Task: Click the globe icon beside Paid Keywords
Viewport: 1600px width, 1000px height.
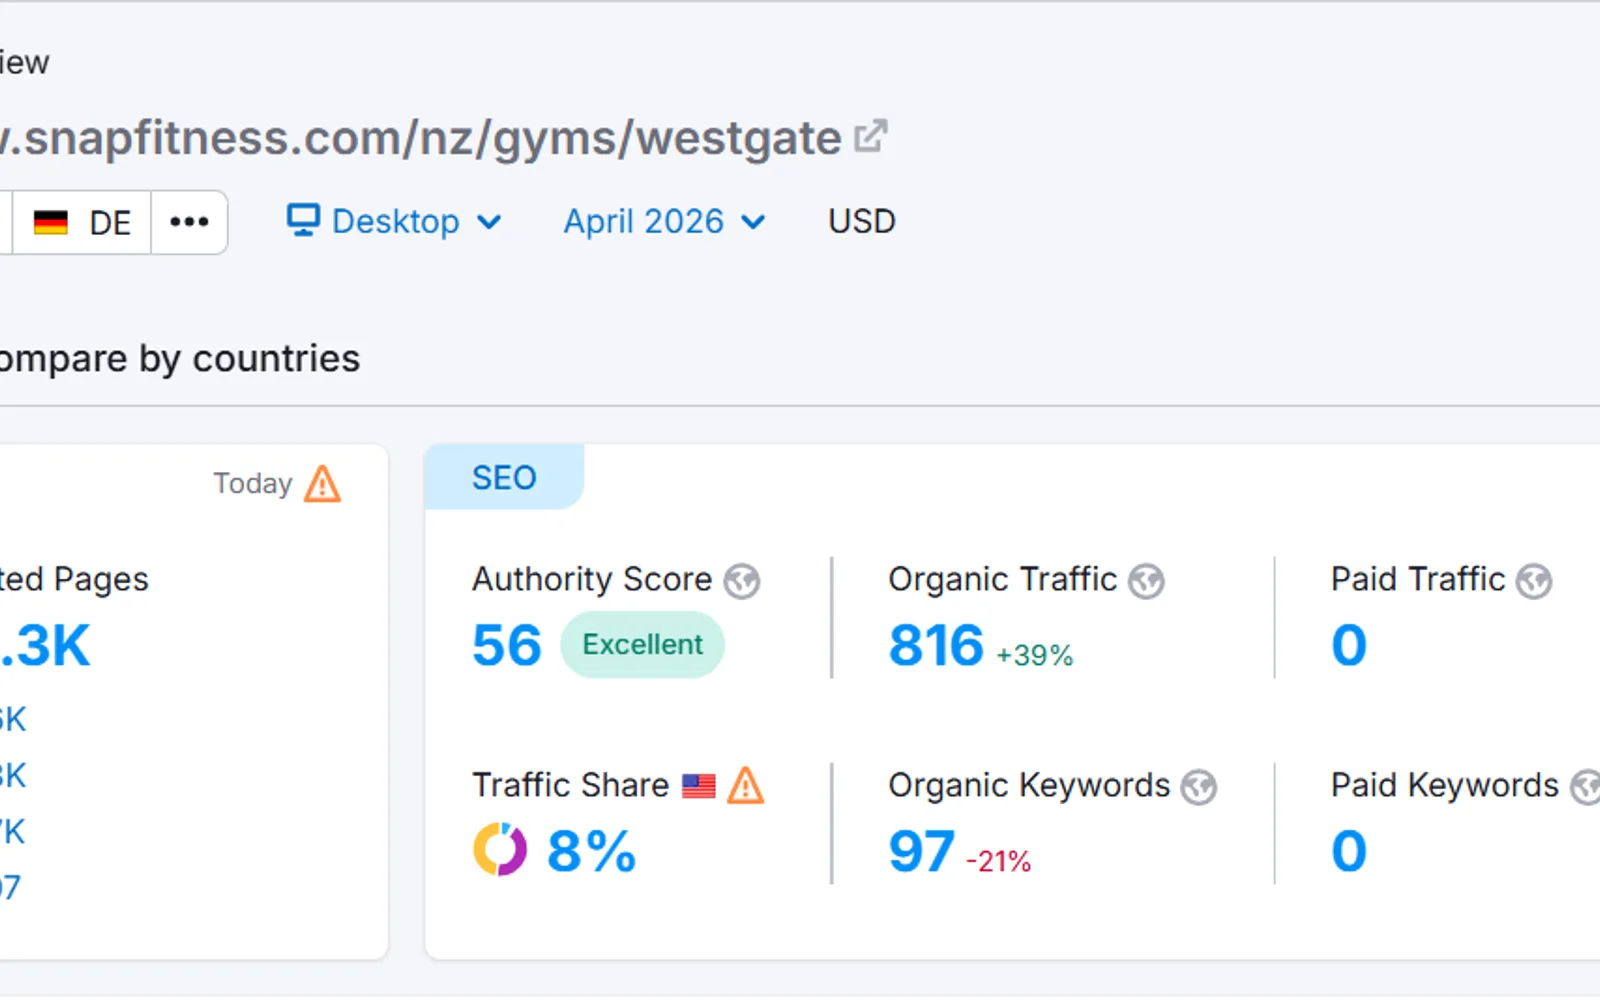Action: click(1585, 787)
